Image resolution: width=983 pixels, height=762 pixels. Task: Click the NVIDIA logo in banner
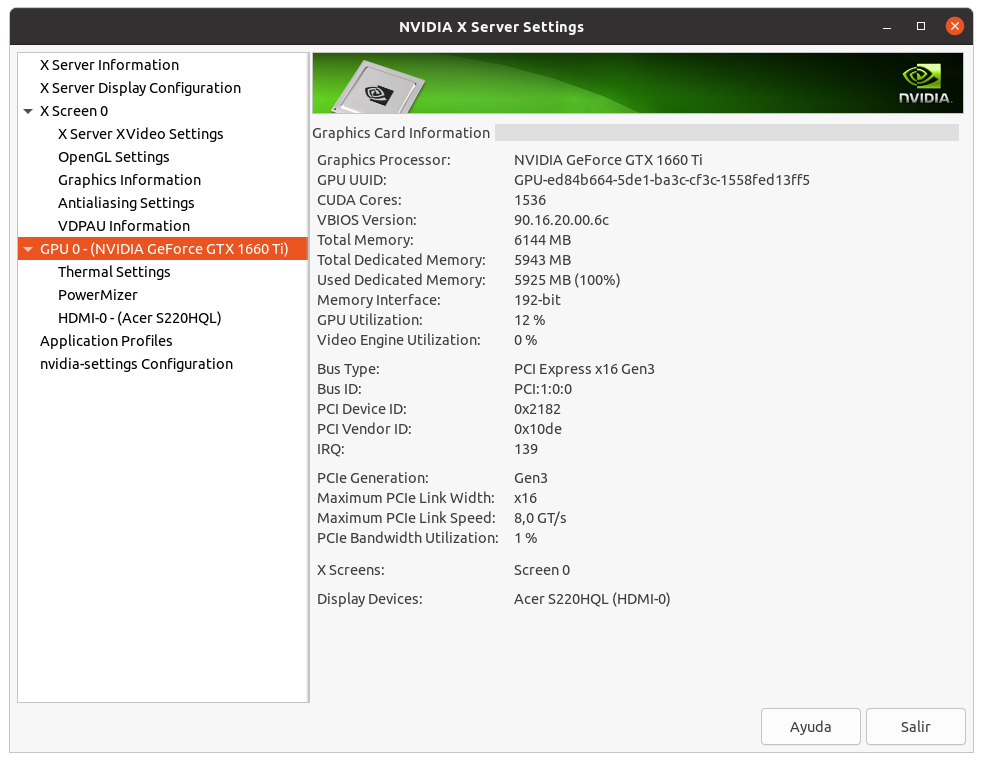click(x=925, y=84)
